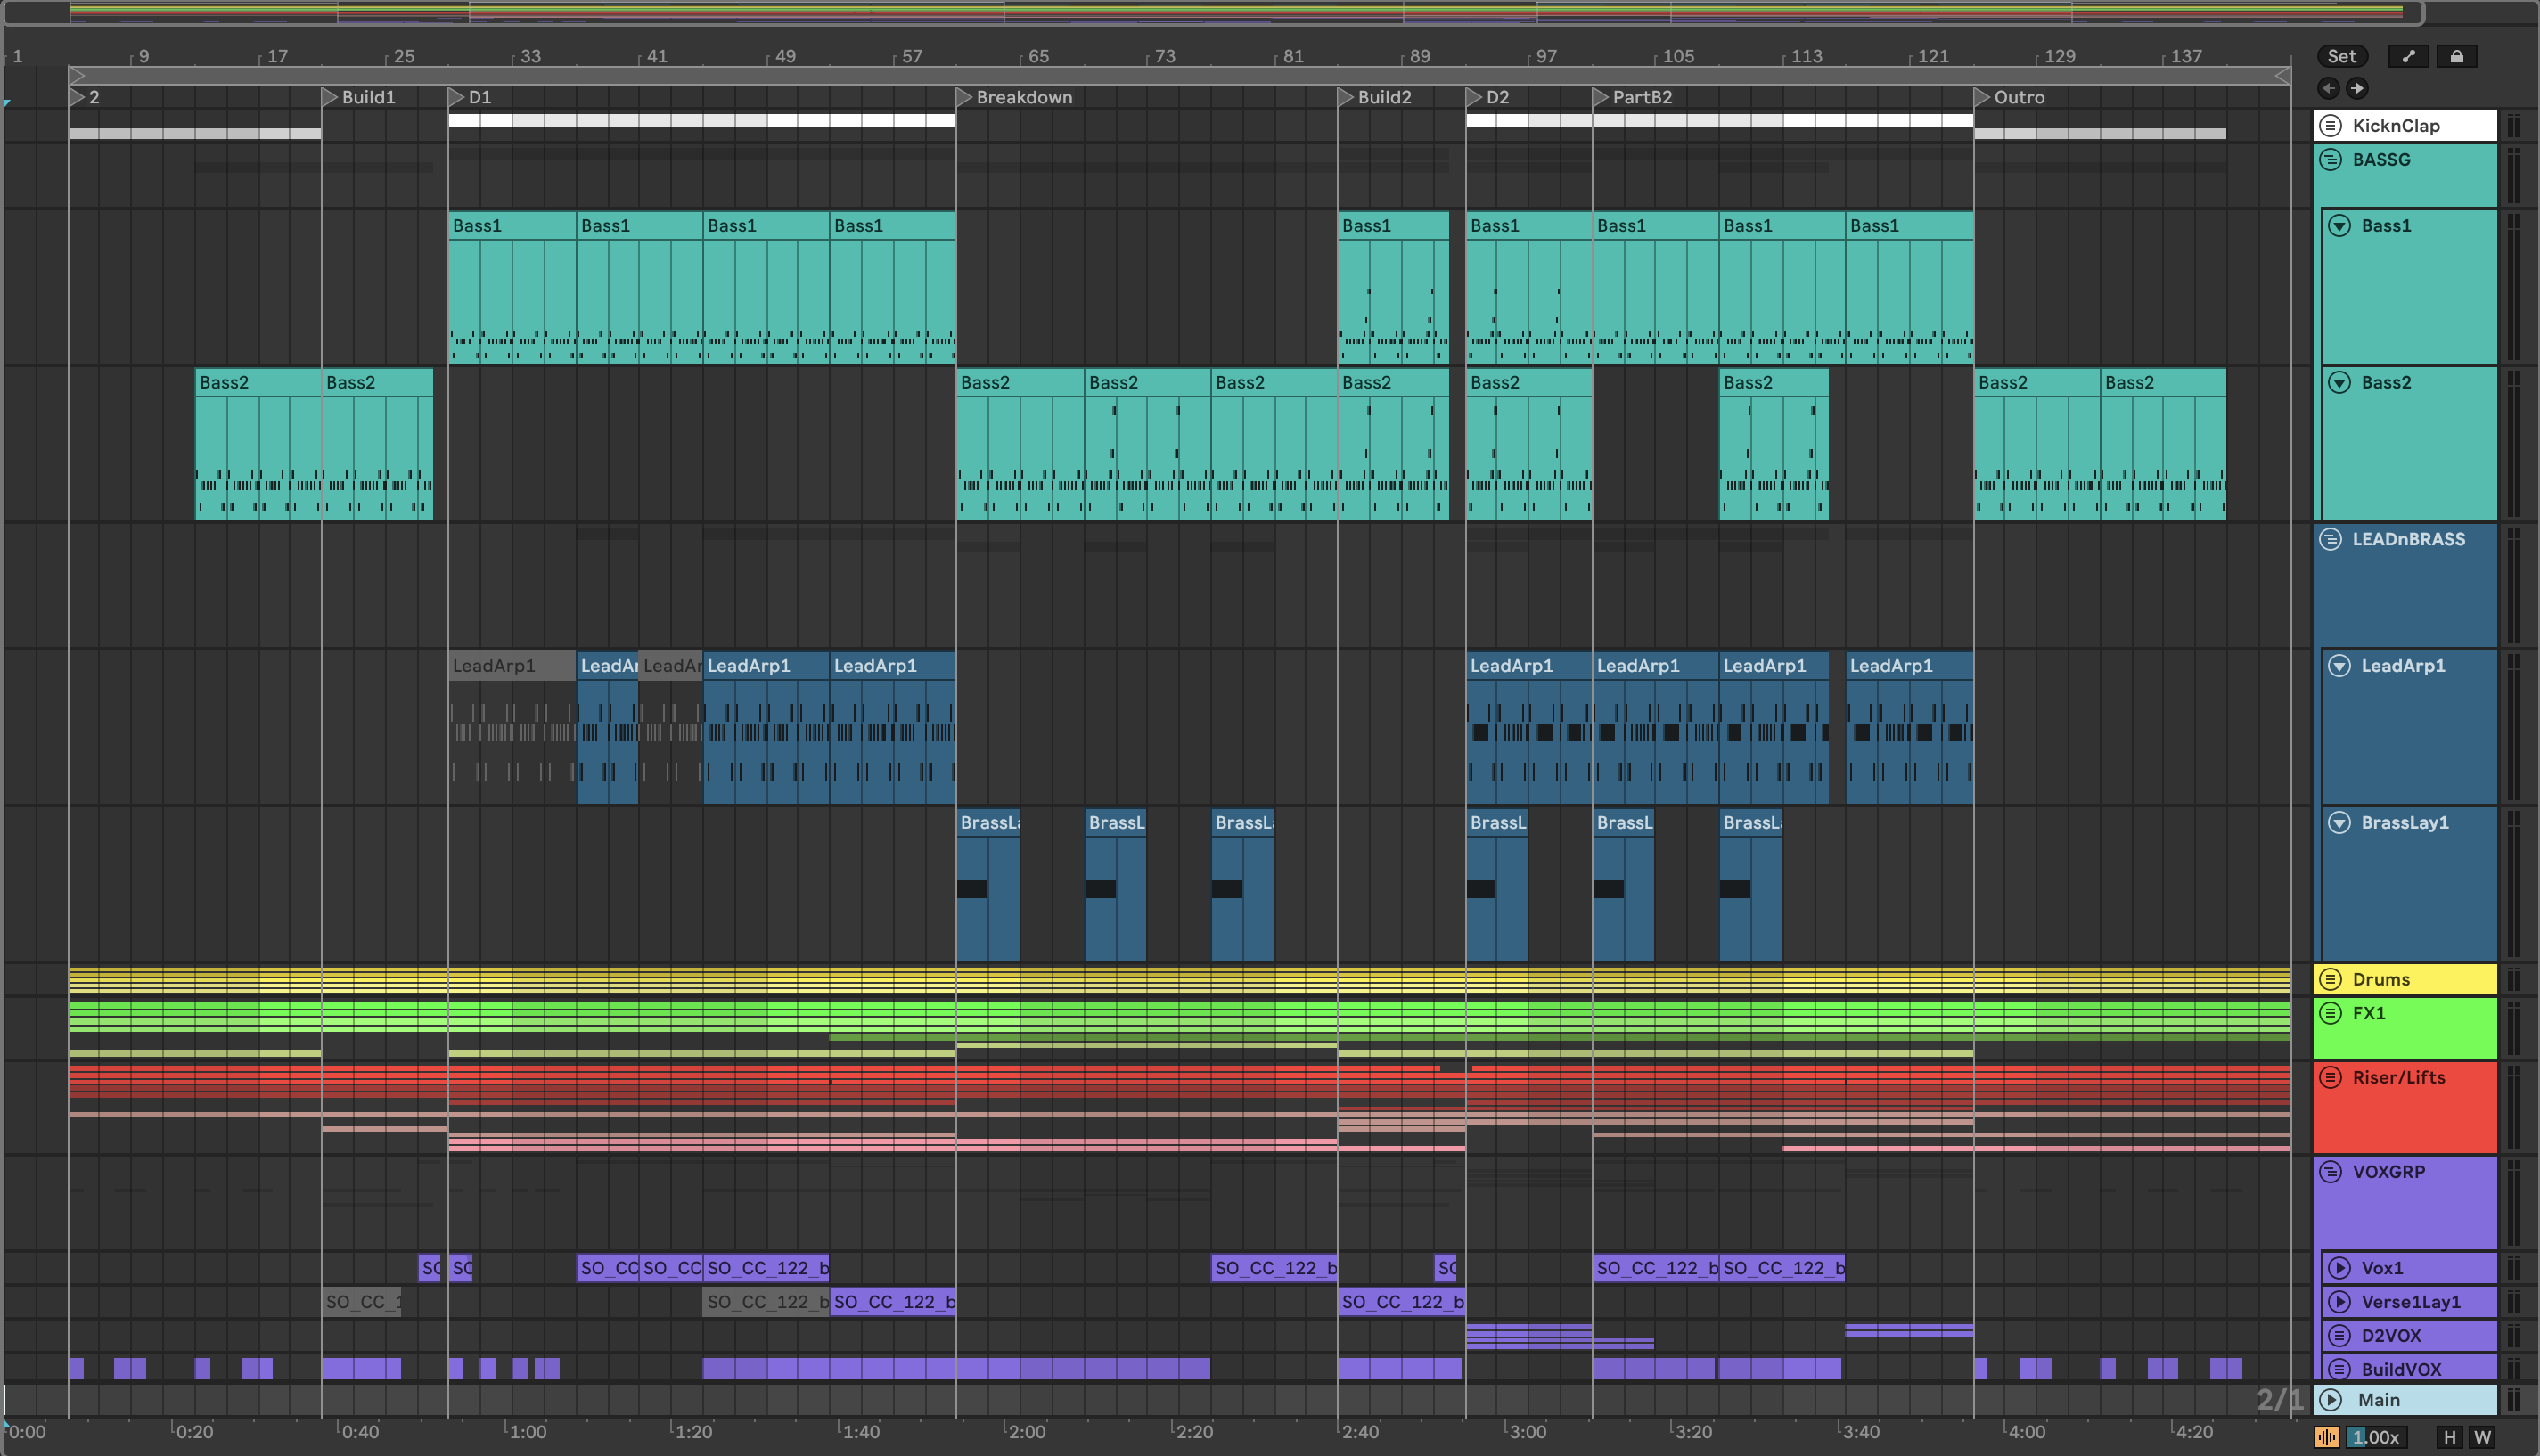Fold the BASSG group track
This screenshot has width=2540, height=1456.
tap(2331, 160)
